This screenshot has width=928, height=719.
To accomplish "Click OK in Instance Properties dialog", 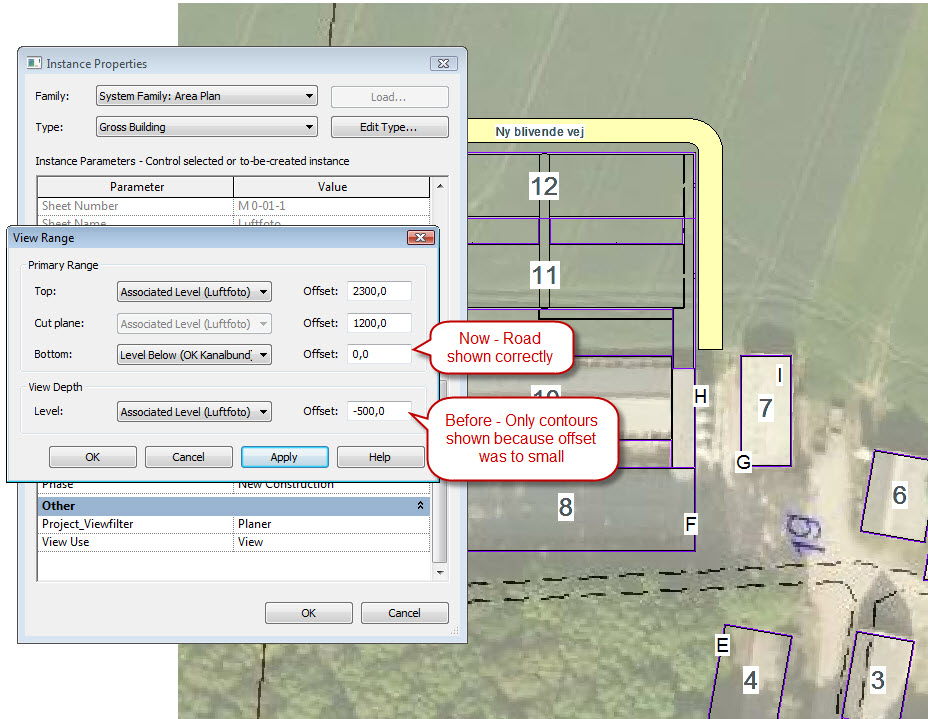I will point(308,613).
